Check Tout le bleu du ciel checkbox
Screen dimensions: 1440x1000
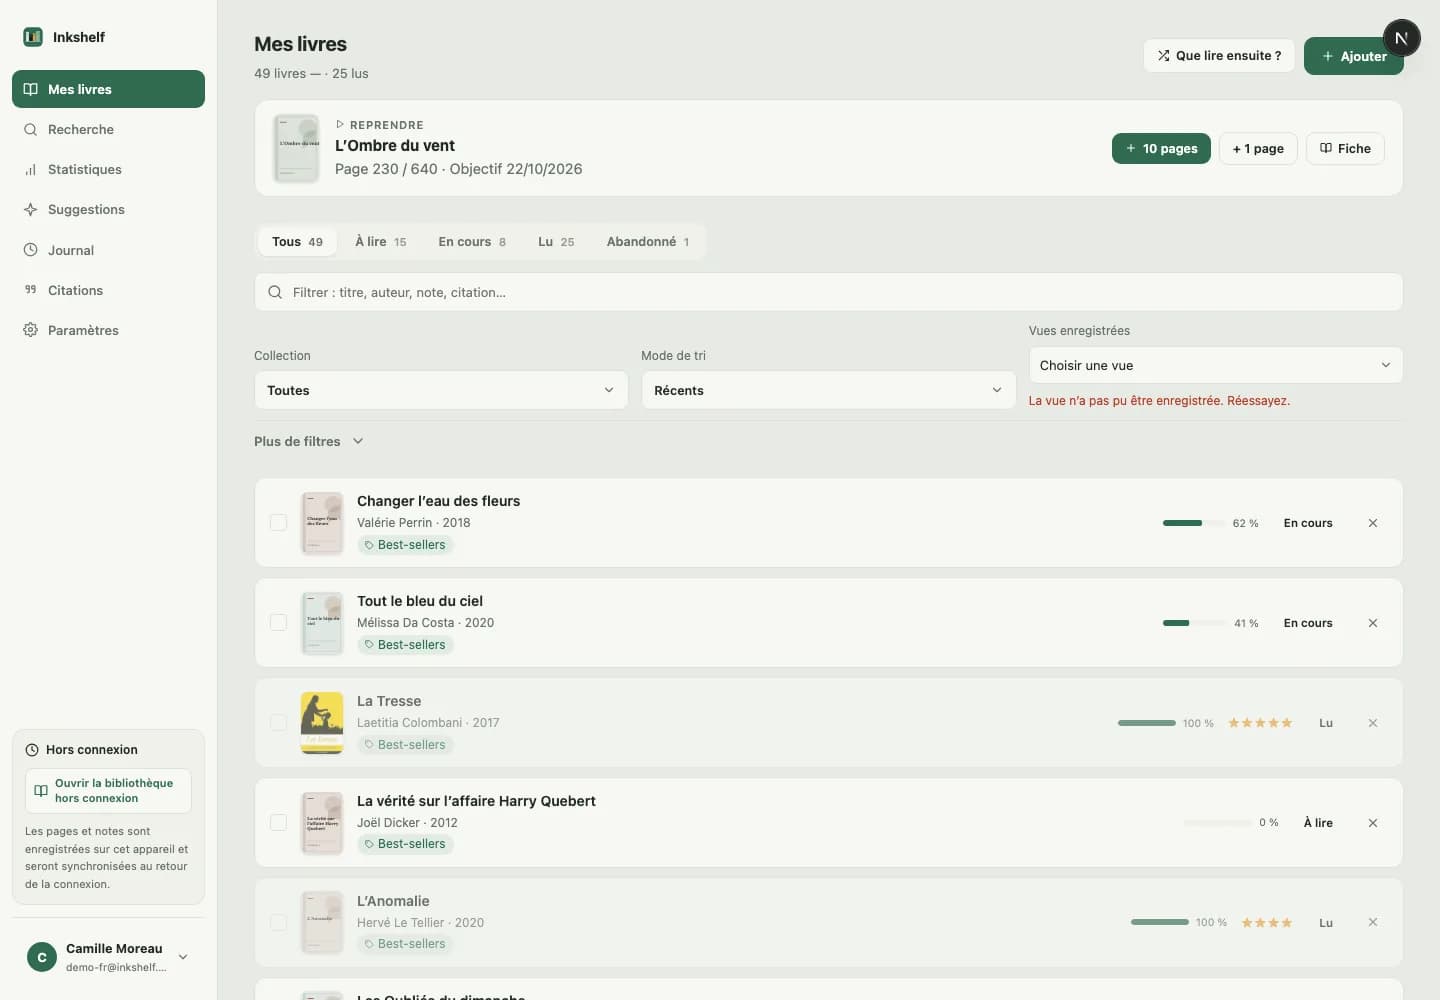click(279, 623)
